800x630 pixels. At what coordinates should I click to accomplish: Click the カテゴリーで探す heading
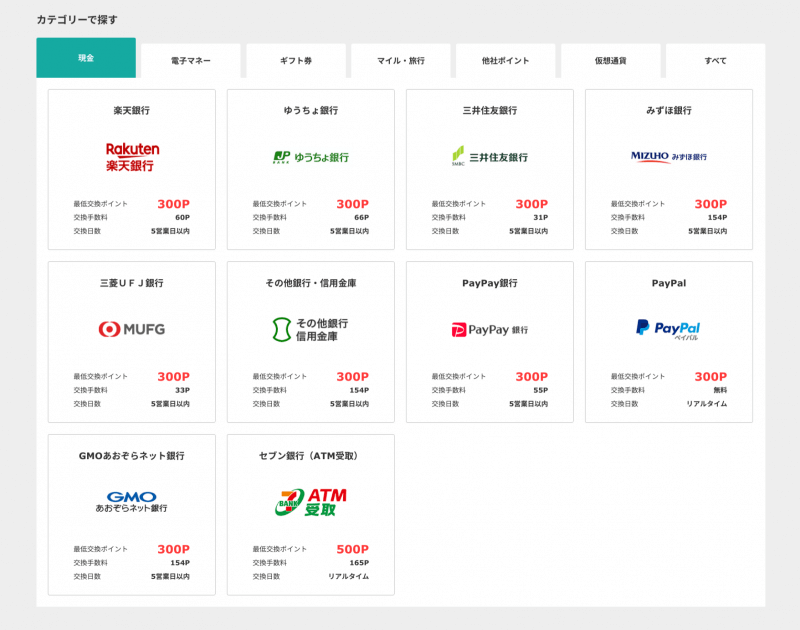[77, 20]
